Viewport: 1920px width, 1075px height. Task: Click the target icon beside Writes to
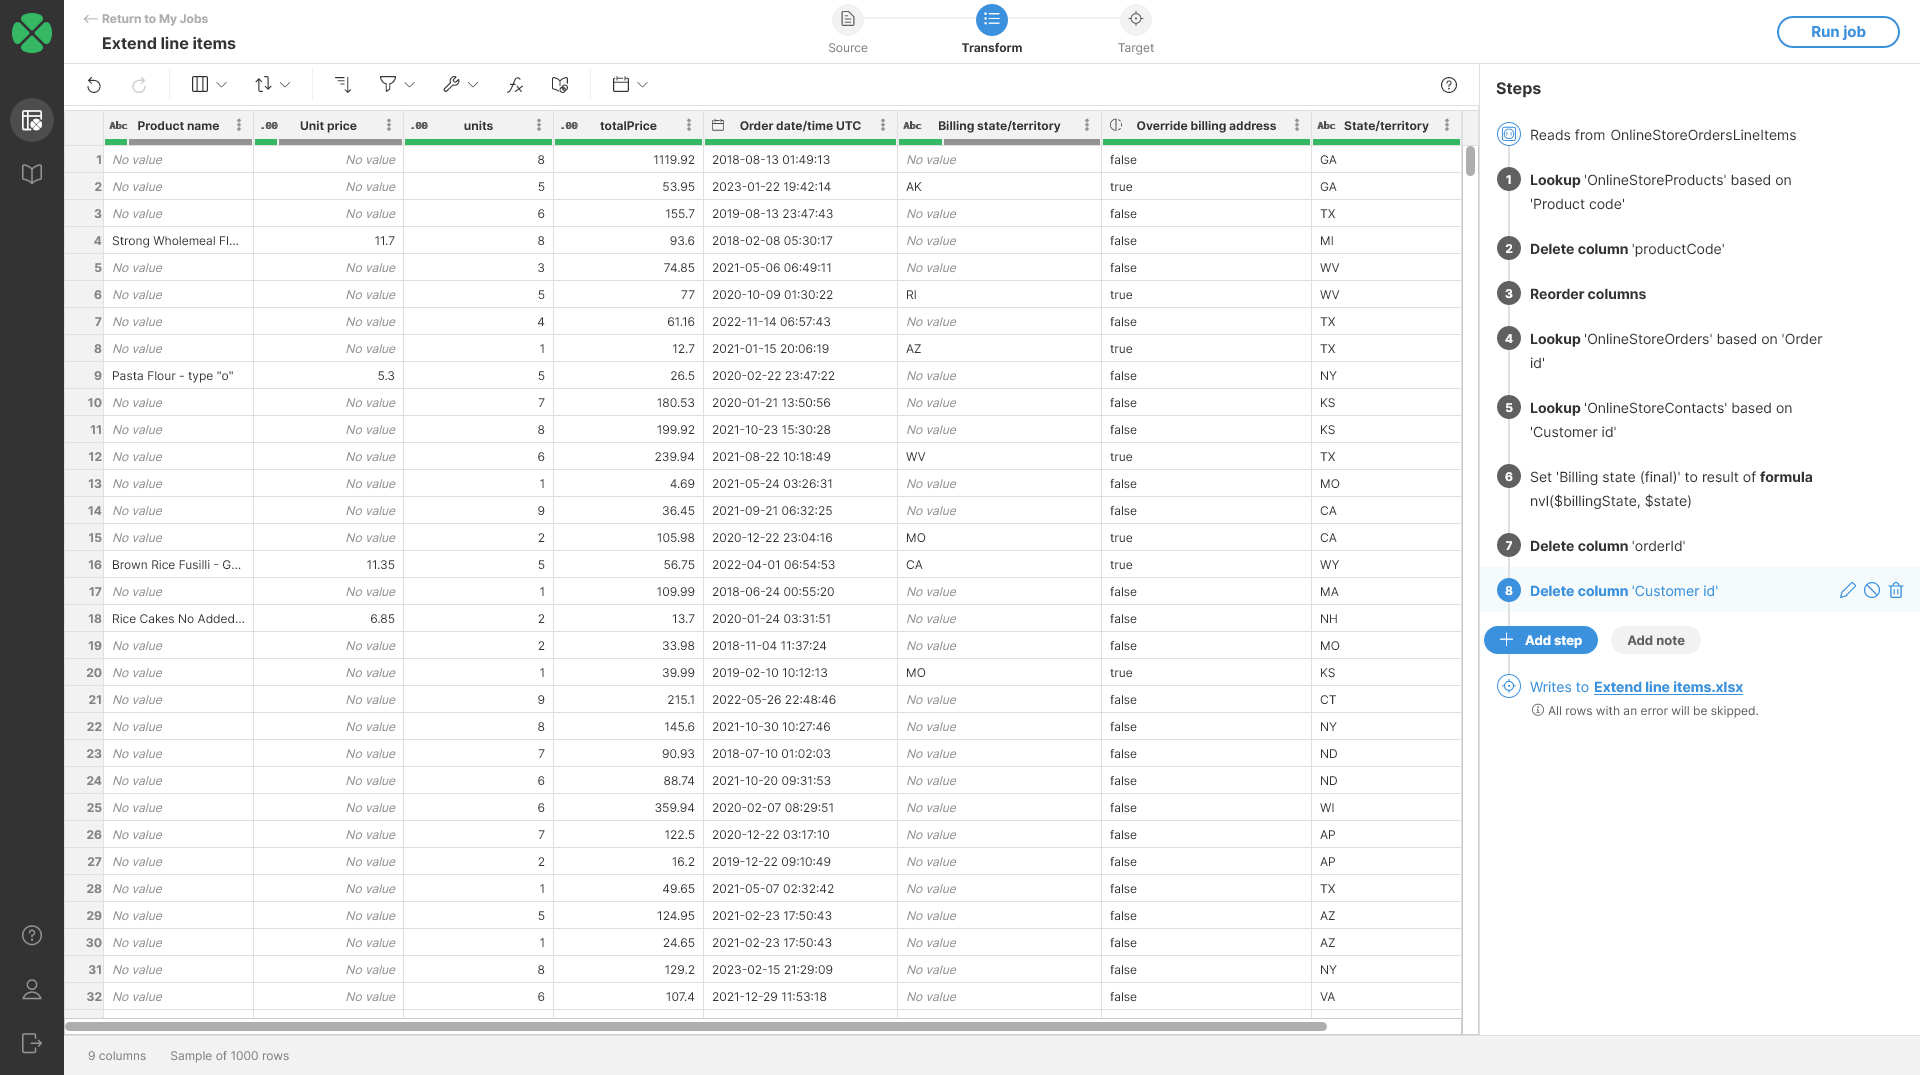tap(1509, 686)
